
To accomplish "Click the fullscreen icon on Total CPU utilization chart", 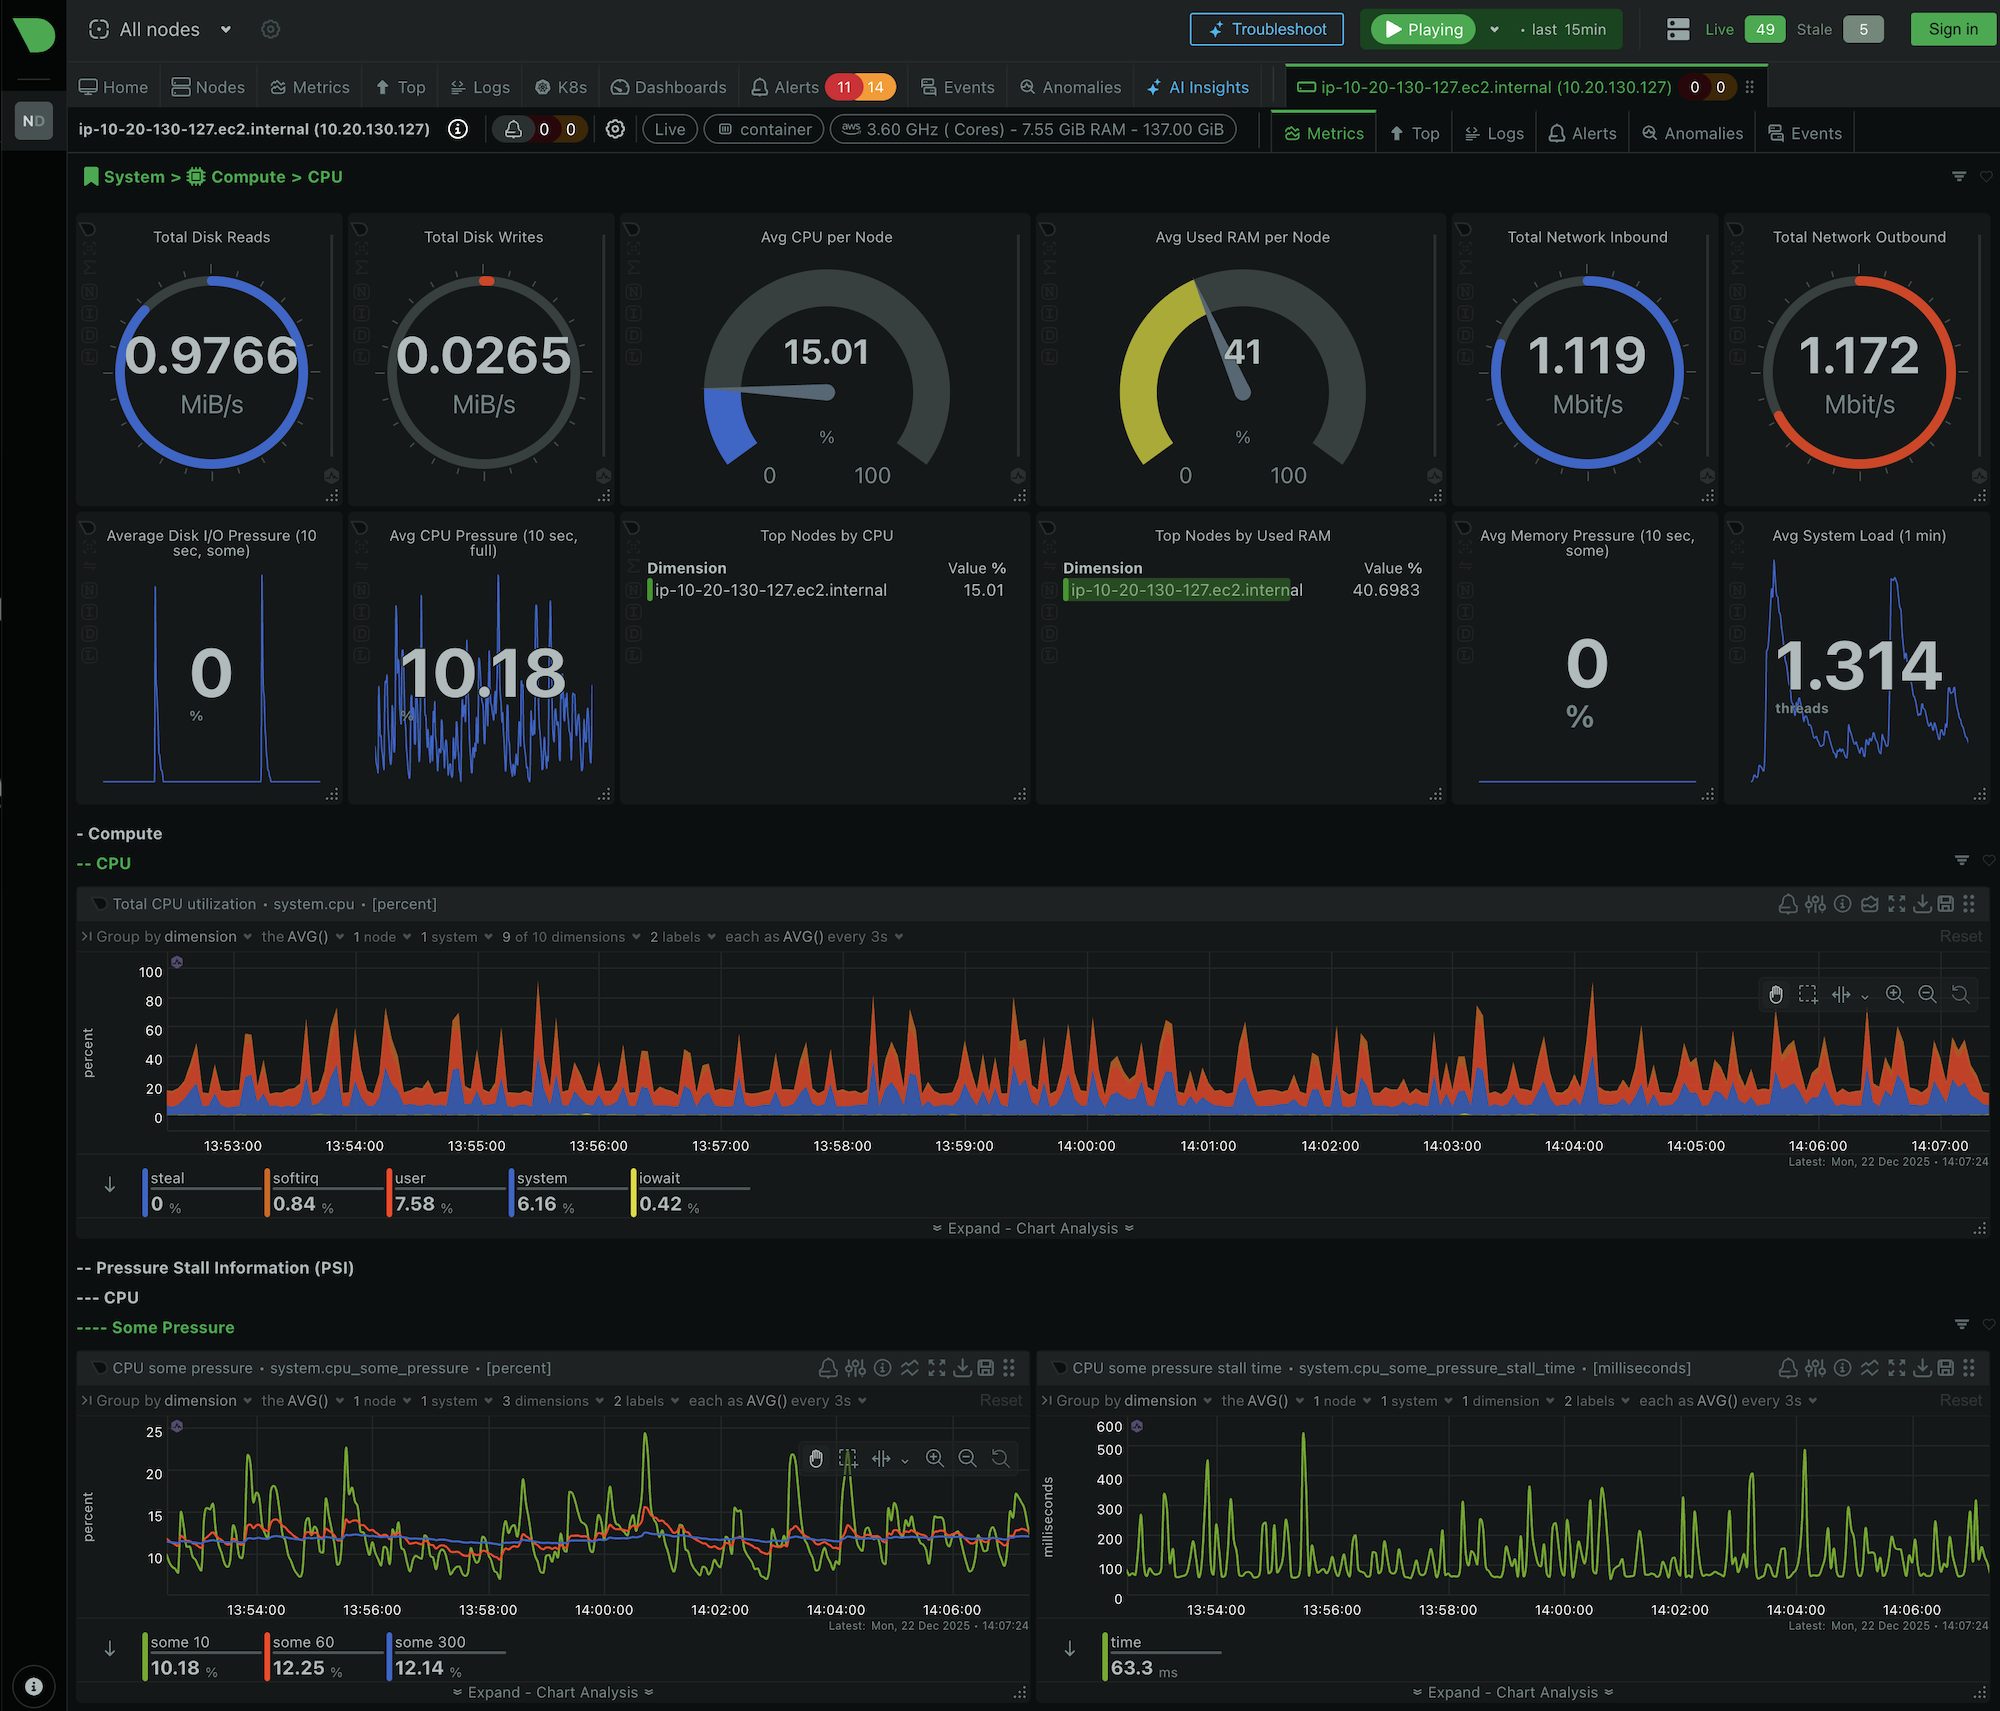I will (x=1896, y=904).
